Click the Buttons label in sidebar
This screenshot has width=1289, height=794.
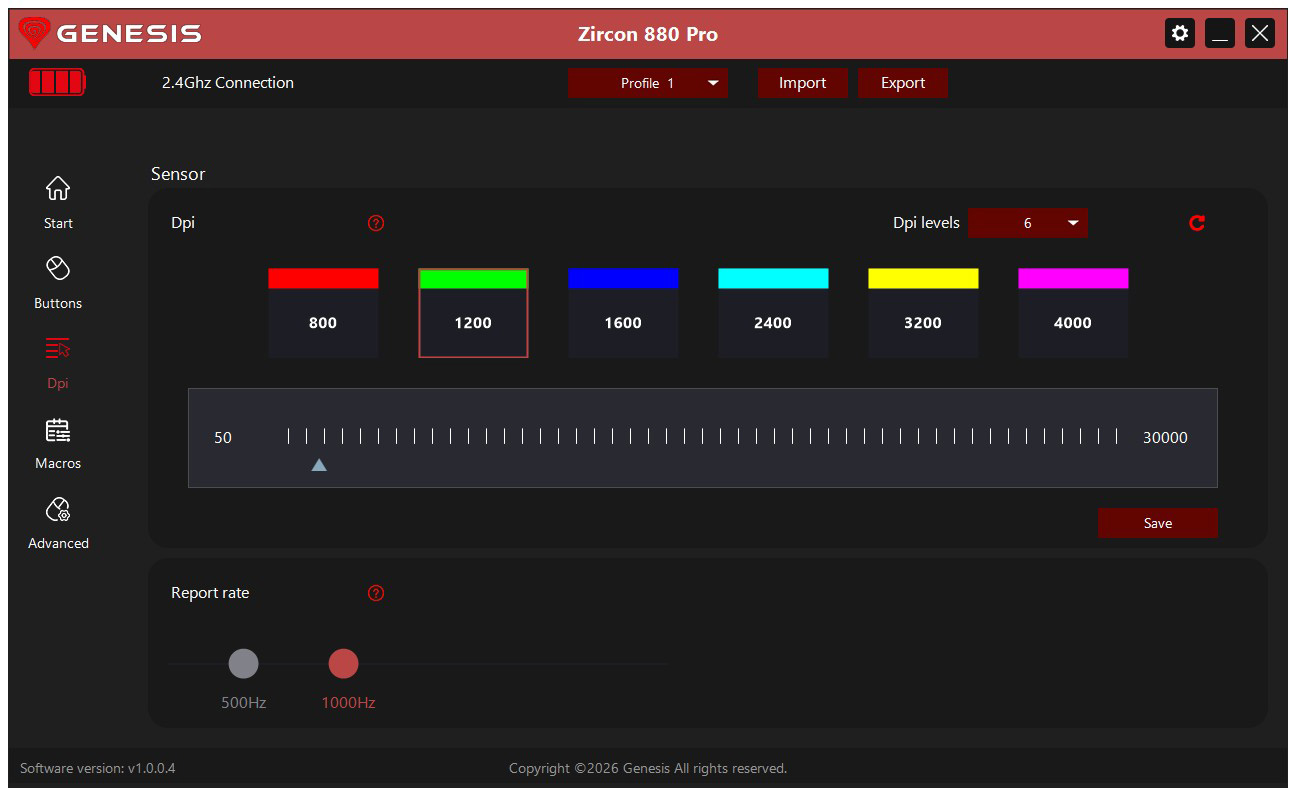point(58,303)
